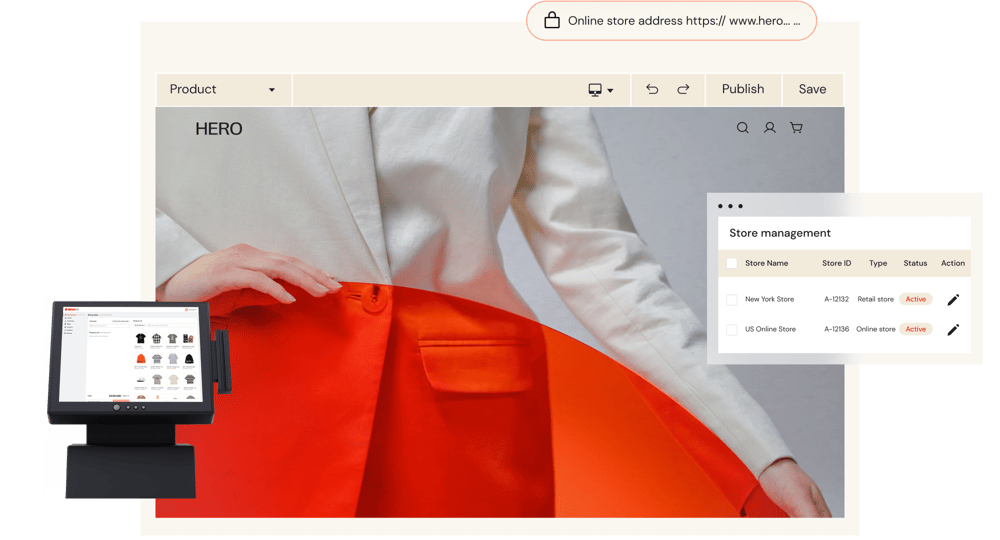This screenshot has width=1000, height=540.
Task: Click store ID A-12136
Action: point(836,329)
